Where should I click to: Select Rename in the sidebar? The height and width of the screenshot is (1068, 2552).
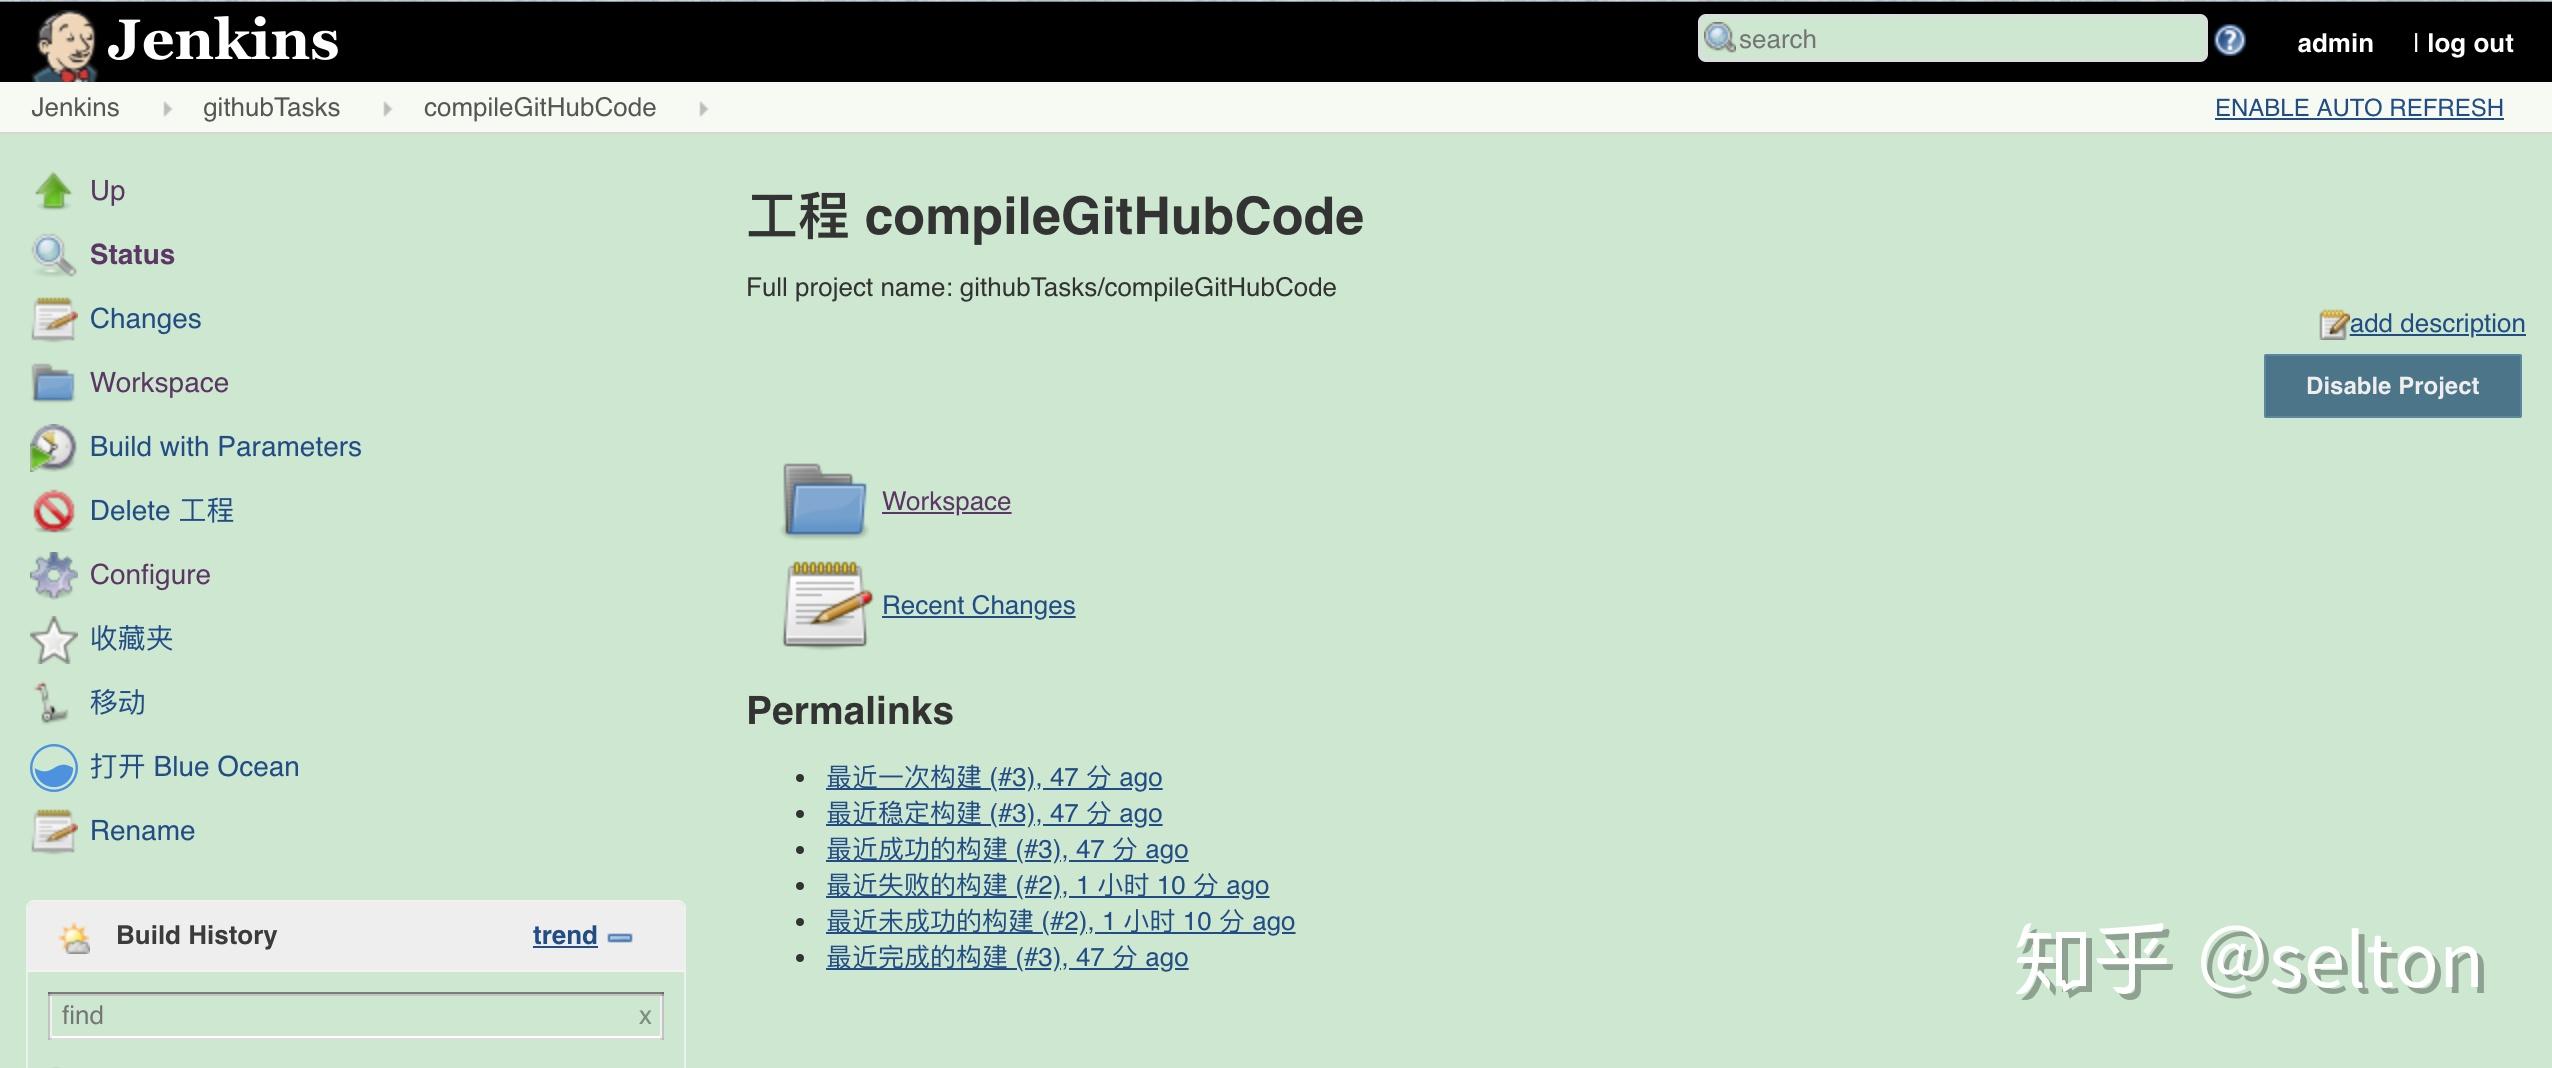[142, 831]
